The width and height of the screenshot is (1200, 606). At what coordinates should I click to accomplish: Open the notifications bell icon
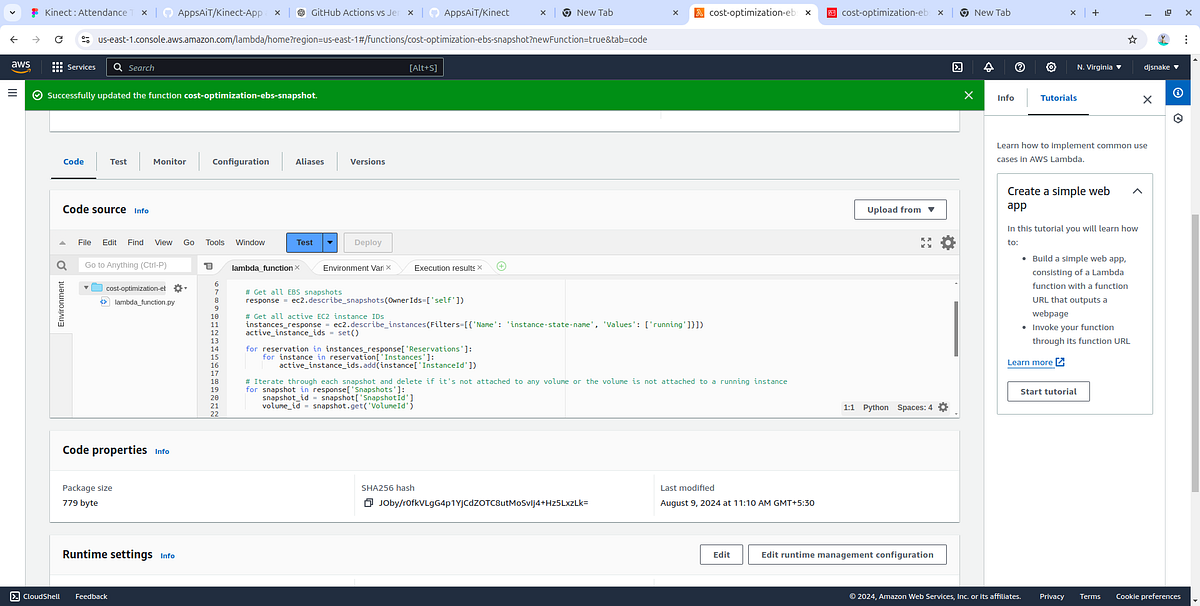(x=989, y=67)
